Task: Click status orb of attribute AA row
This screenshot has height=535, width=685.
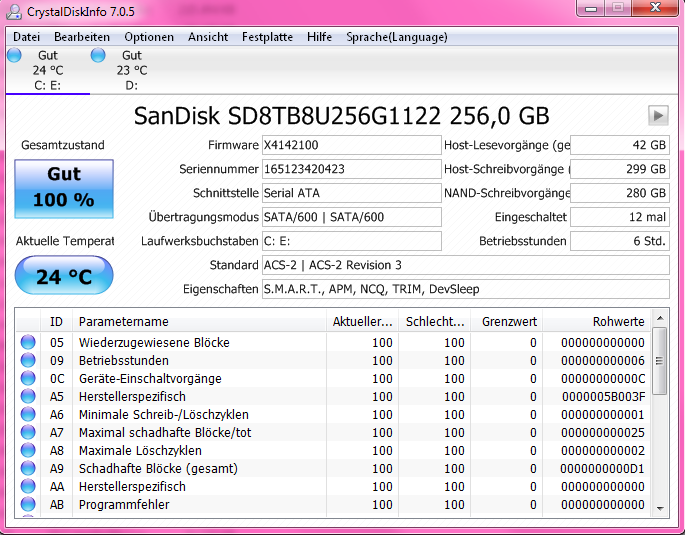Action: point(28,486)
